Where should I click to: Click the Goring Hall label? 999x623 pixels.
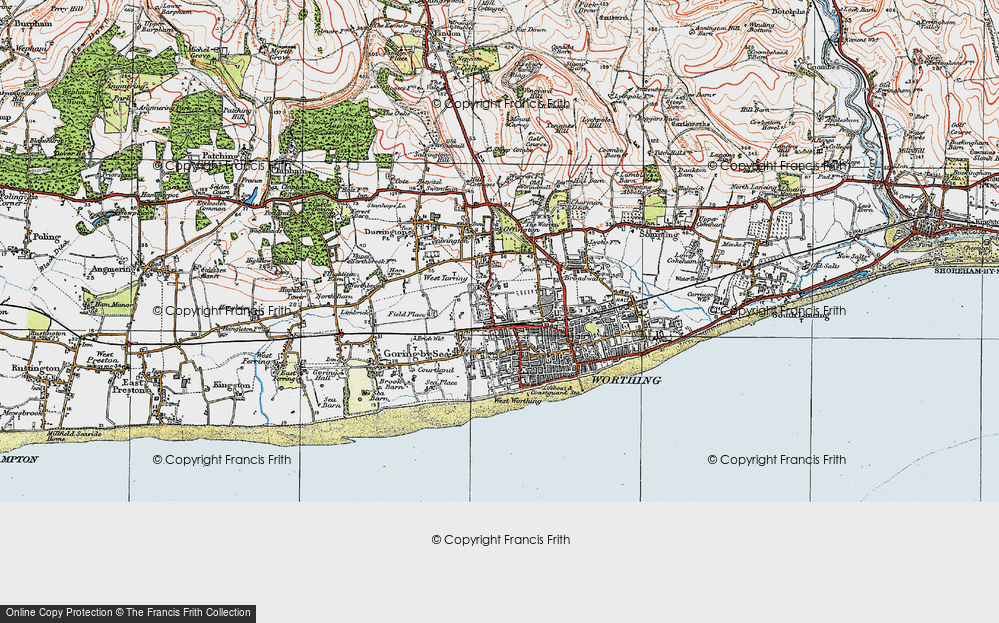pos(327,375)
